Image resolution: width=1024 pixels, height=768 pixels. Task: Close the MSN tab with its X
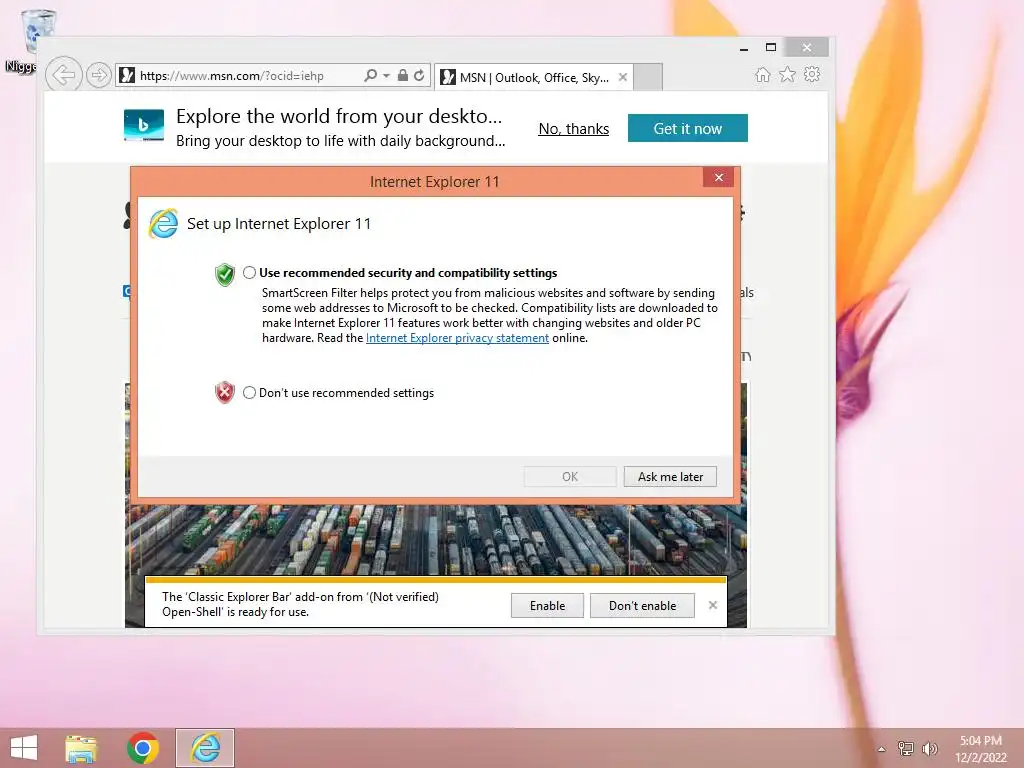click(623, 77)
